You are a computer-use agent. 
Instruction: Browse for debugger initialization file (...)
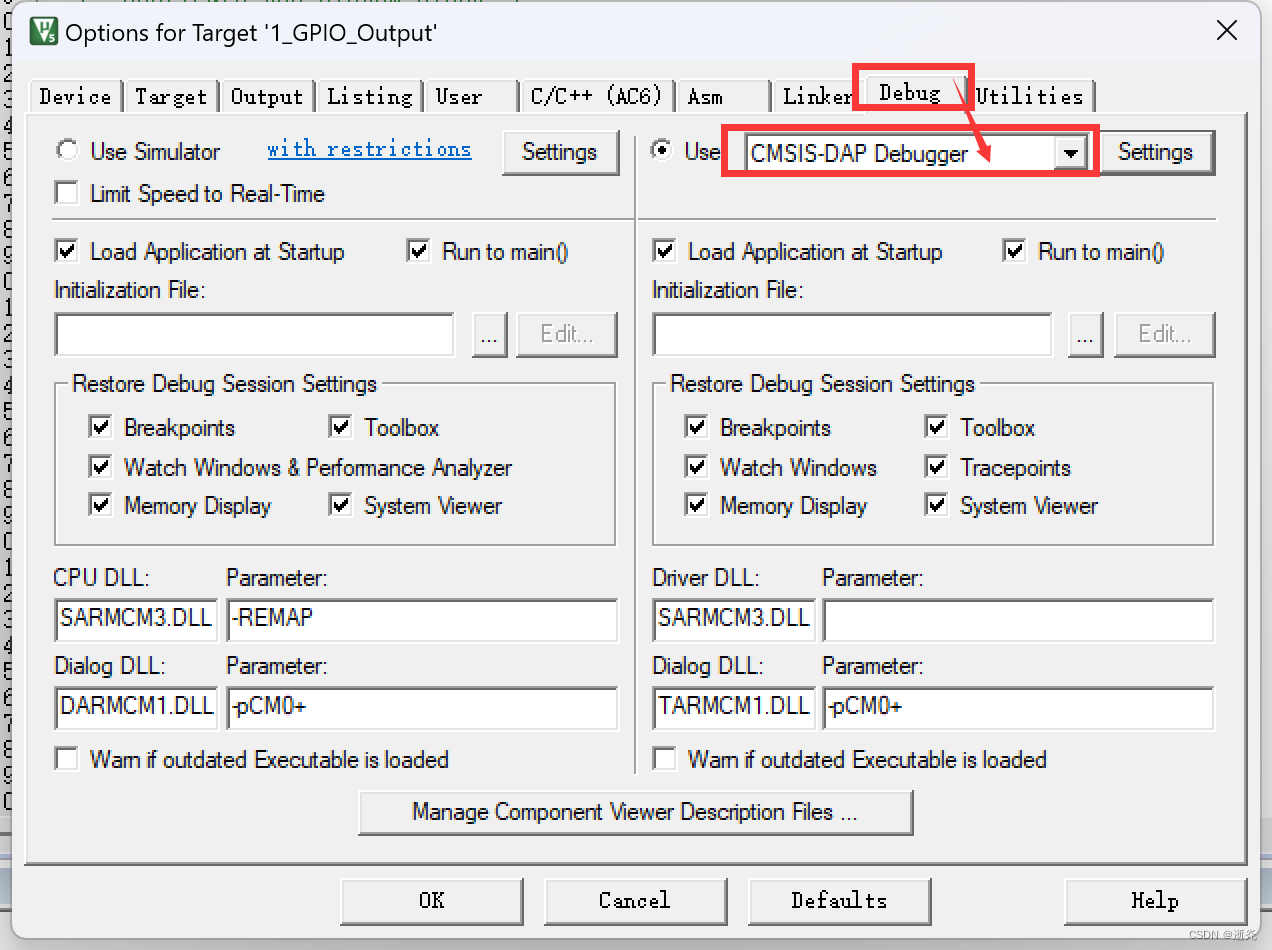1086,334
